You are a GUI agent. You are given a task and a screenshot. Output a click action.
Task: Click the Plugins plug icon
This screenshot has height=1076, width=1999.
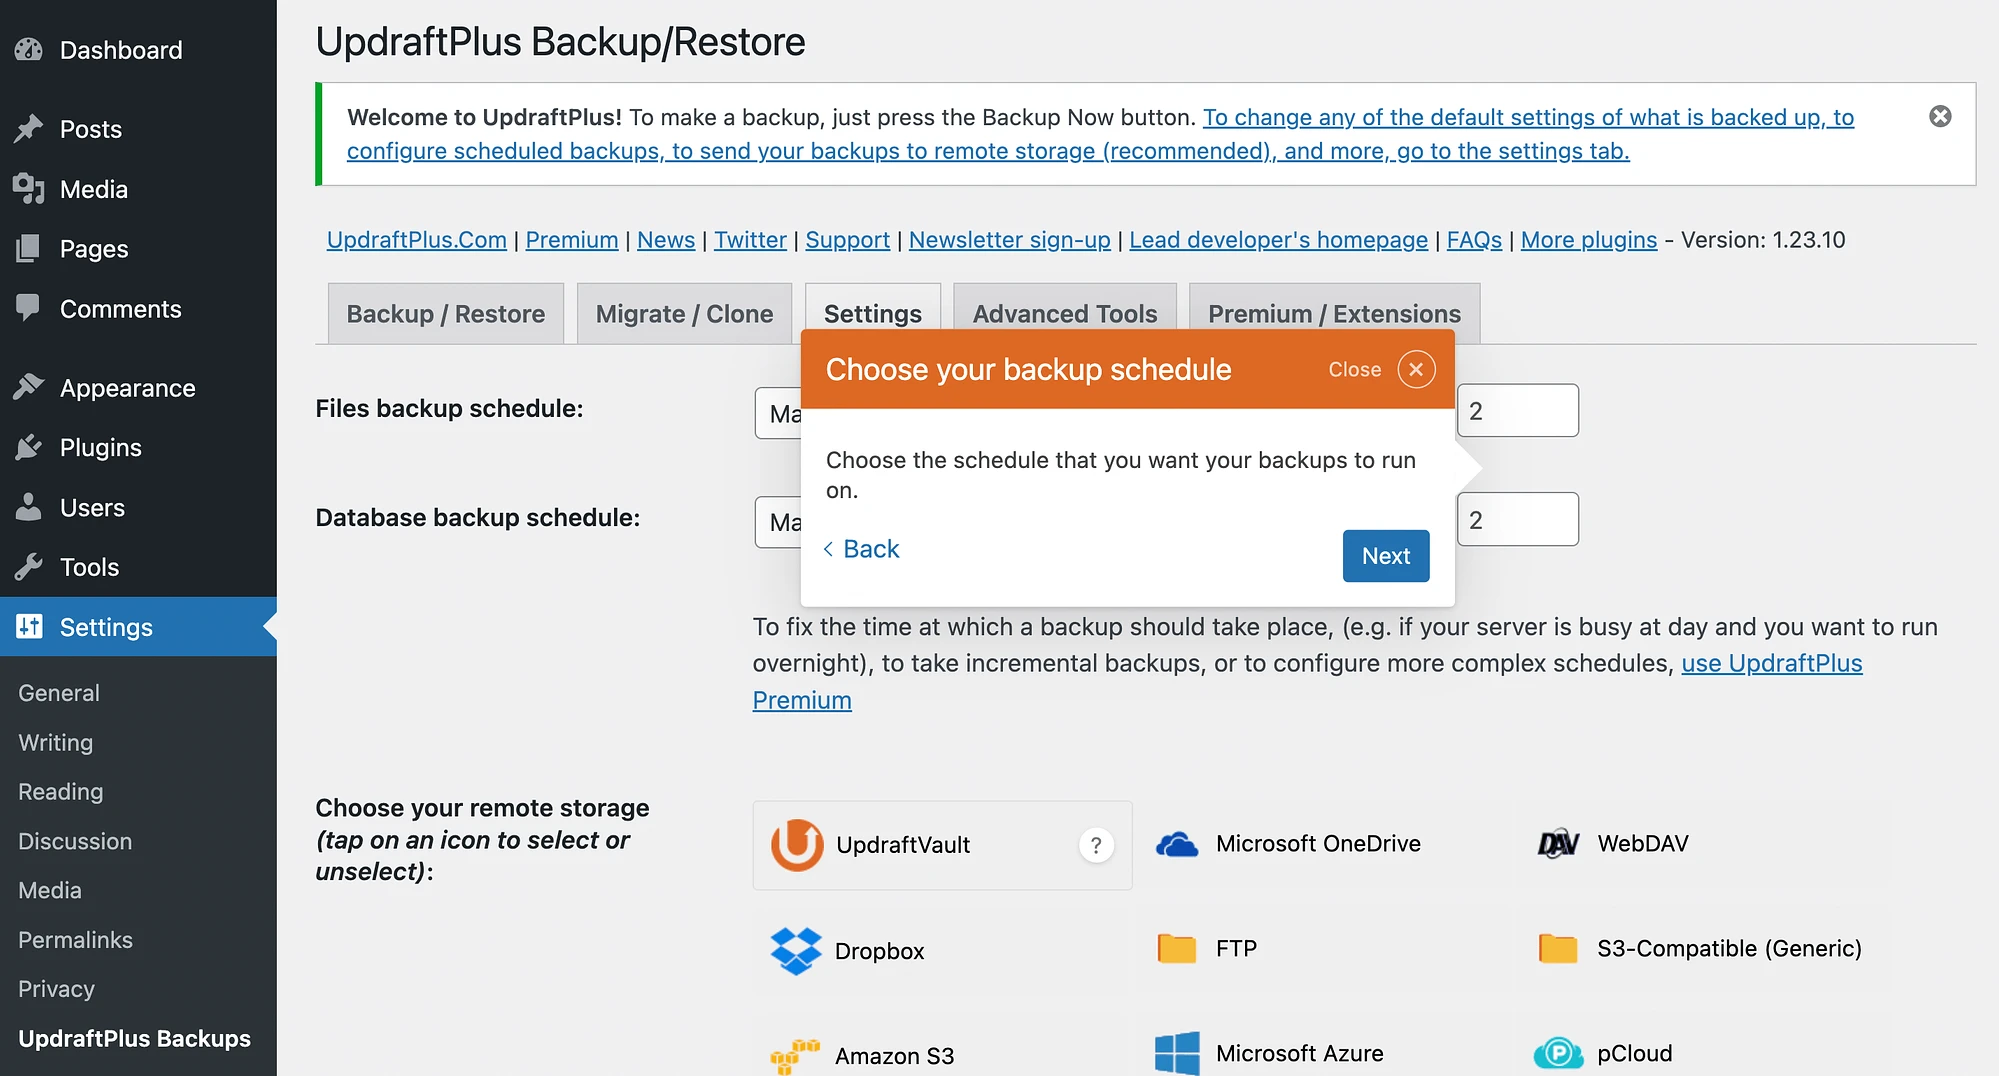click(29, 447)
